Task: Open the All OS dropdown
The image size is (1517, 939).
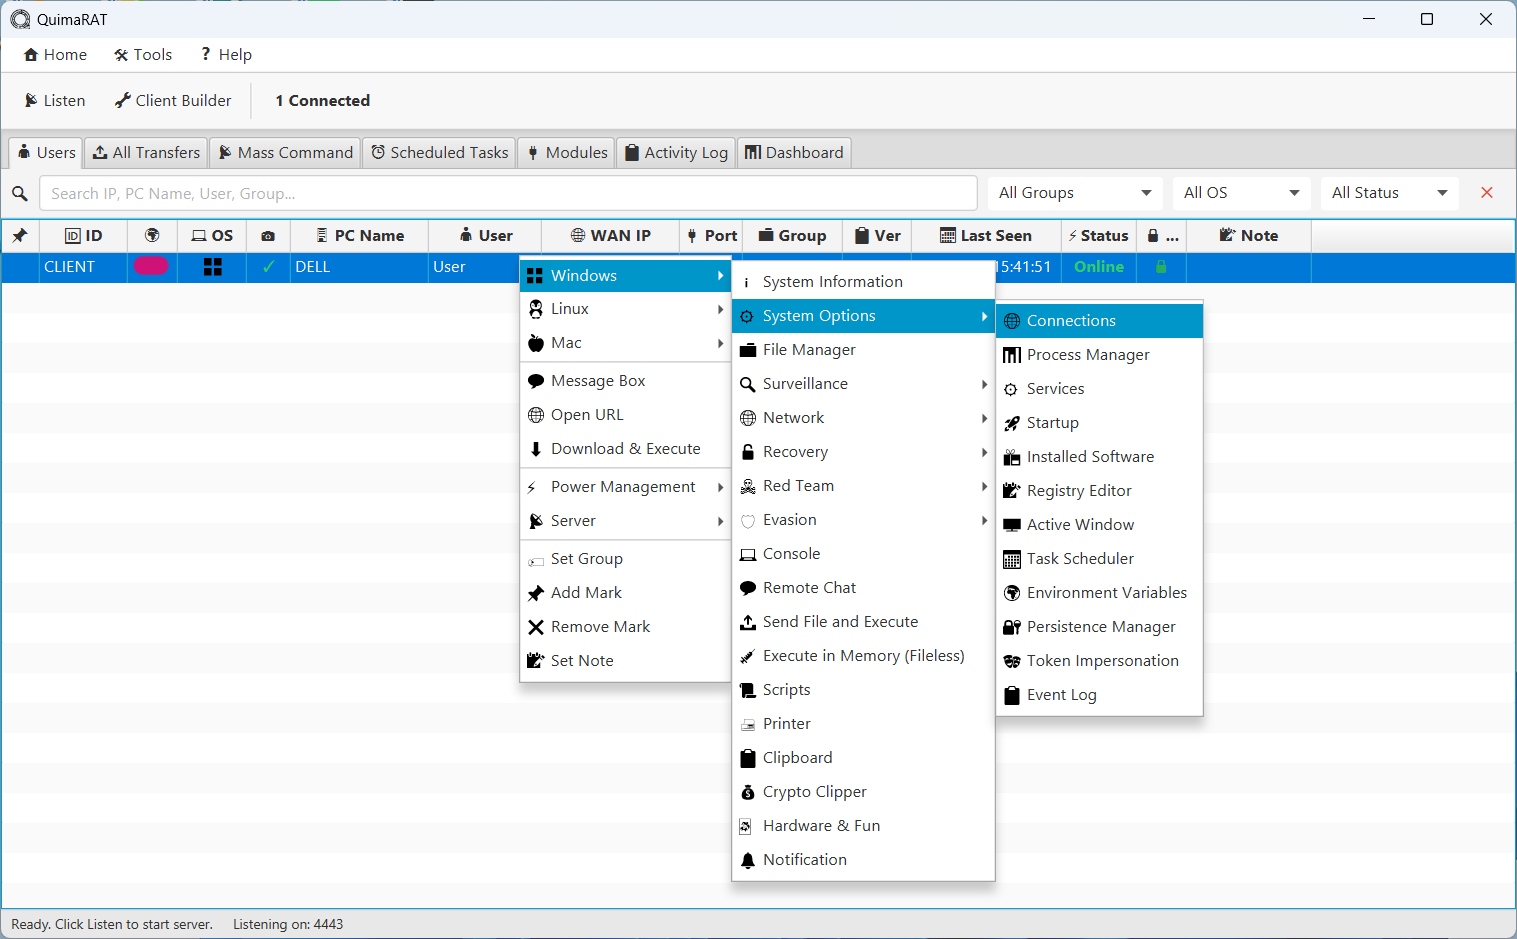Action: [x=1241, y=192]
